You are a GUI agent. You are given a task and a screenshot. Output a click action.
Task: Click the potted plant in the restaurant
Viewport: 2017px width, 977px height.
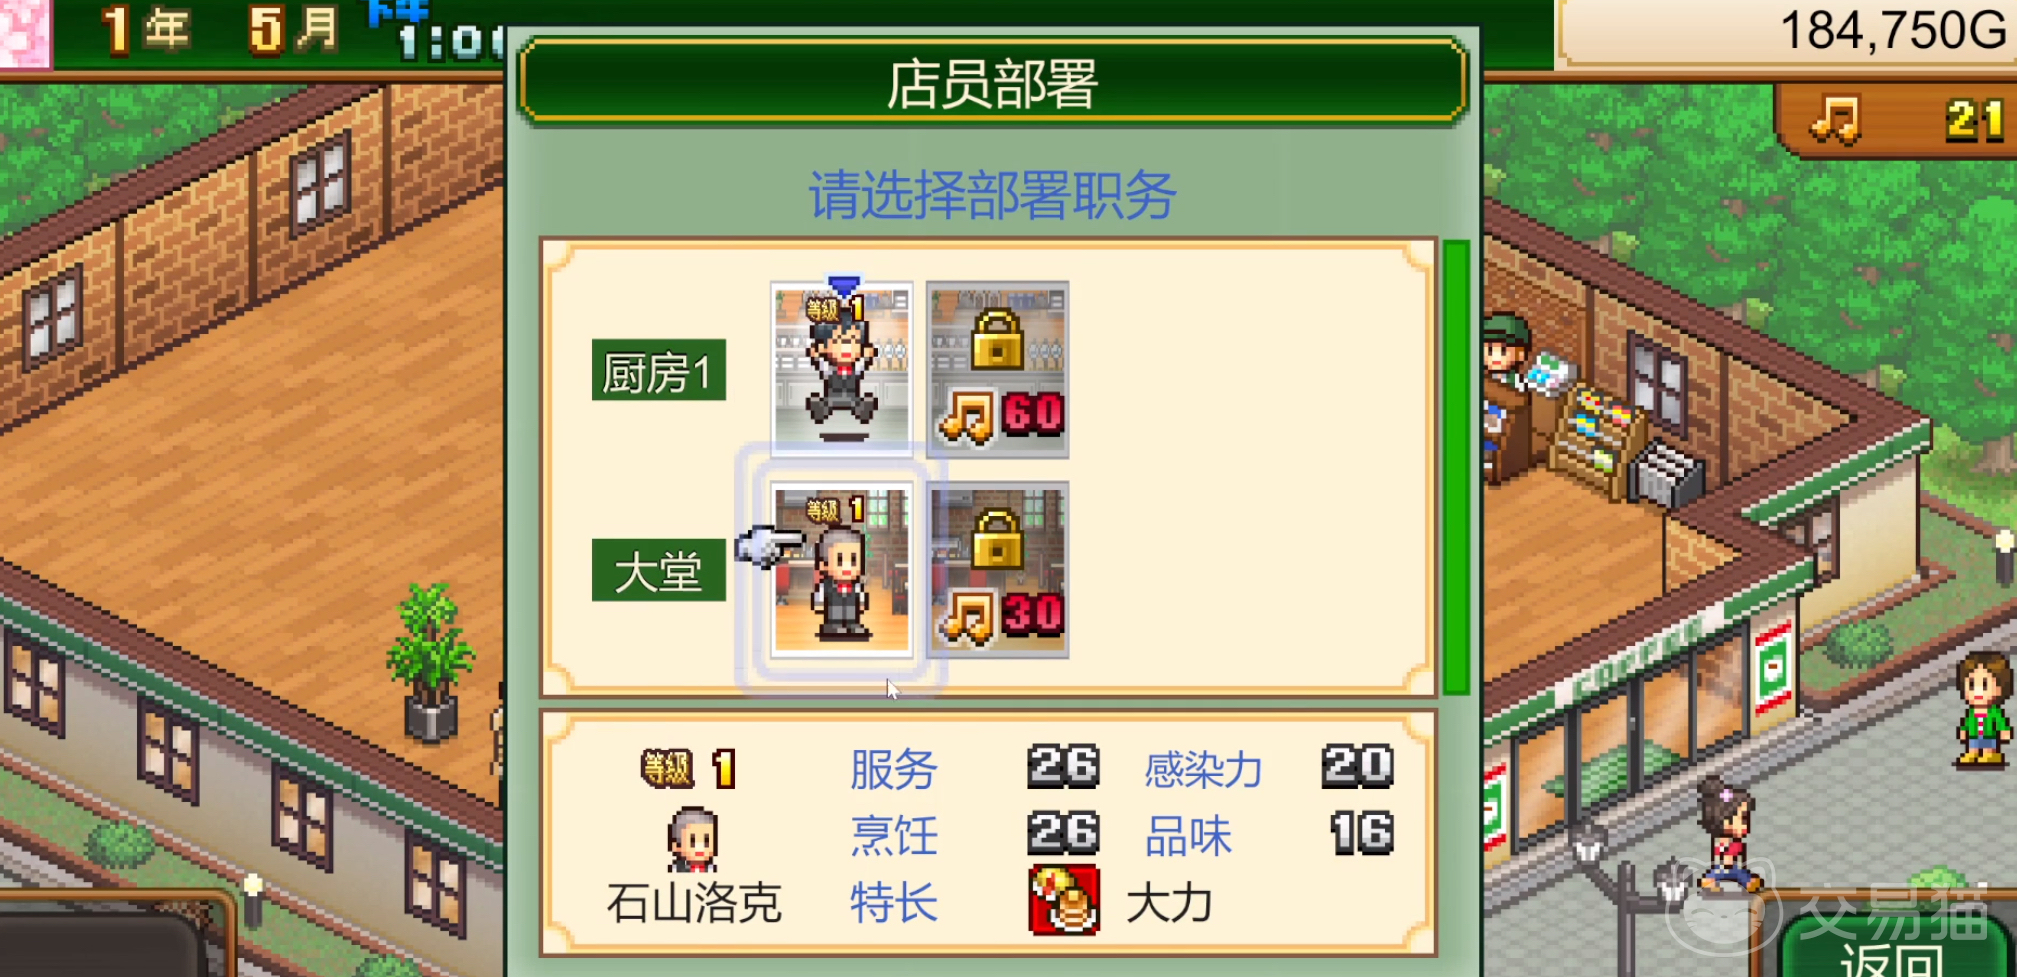click(x=431, y=661)
